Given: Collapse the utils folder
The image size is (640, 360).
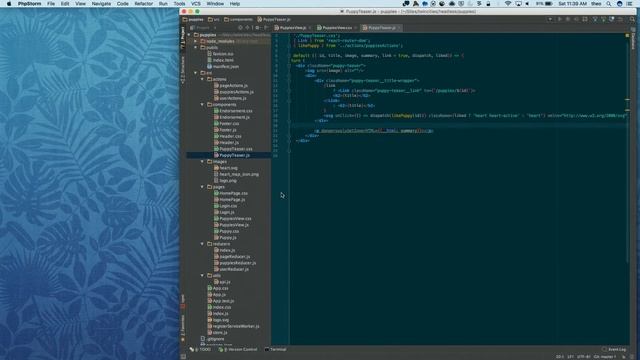Looking at the screenshot, I should 202,276.
